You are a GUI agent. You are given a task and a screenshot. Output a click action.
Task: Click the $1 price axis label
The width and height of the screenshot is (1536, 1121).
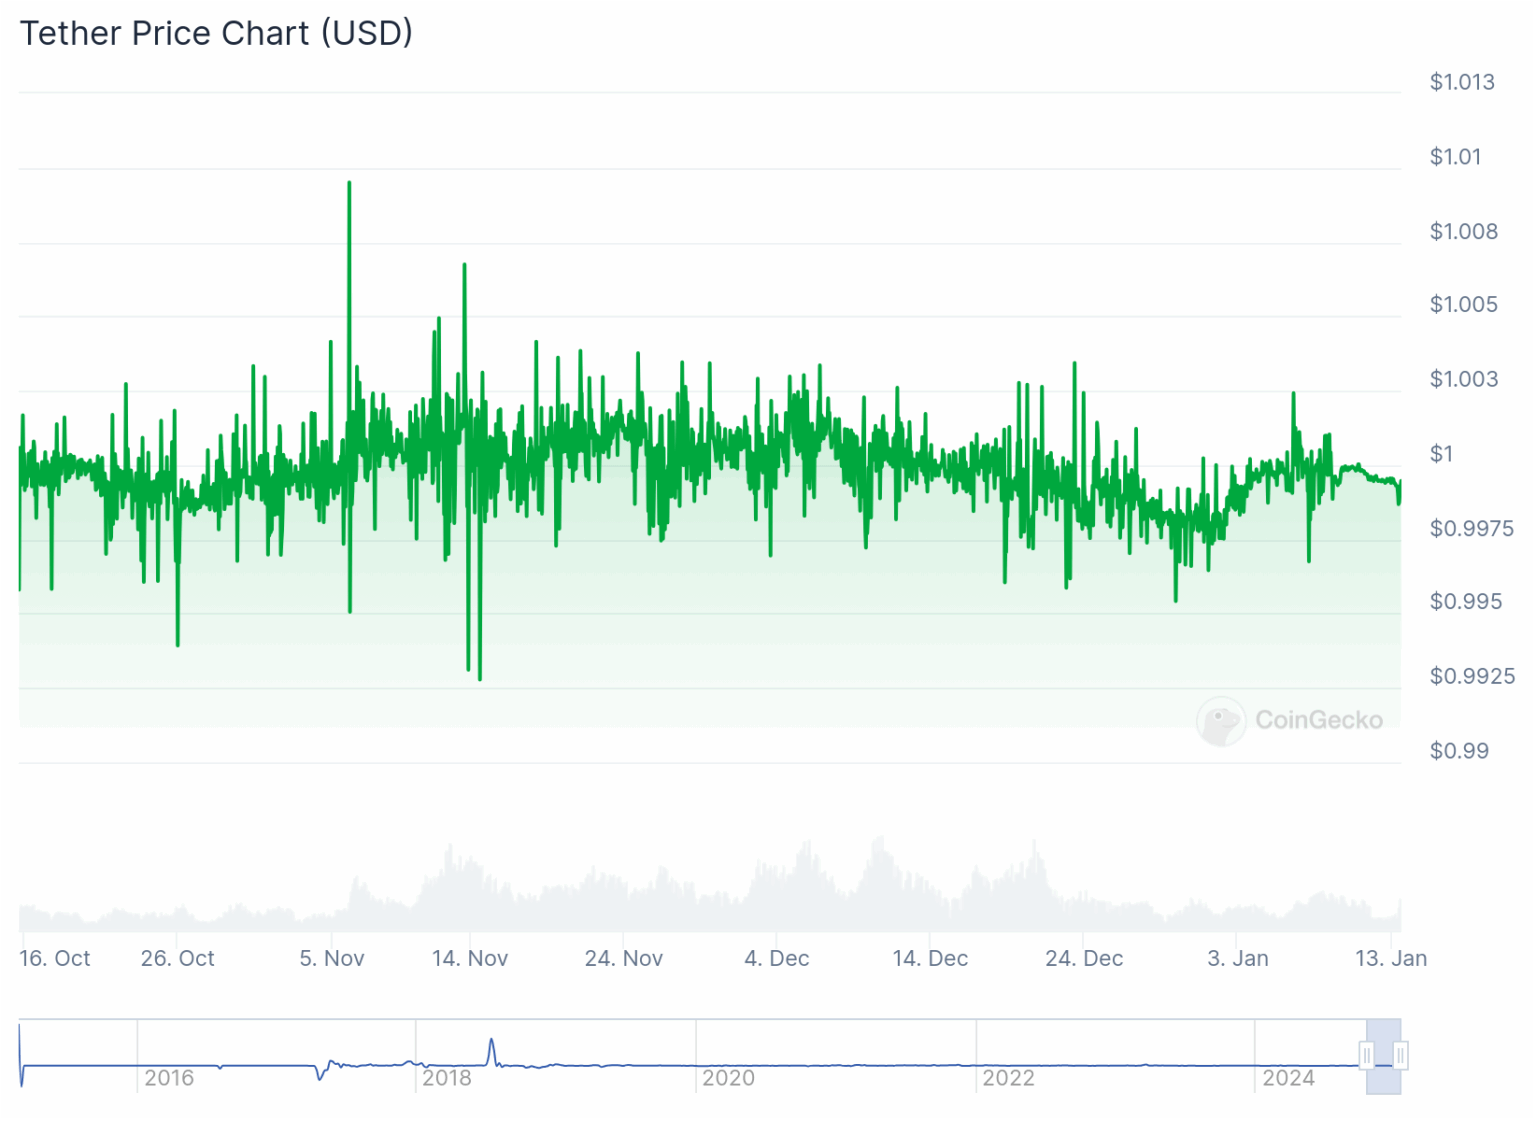pos(1441,454)
